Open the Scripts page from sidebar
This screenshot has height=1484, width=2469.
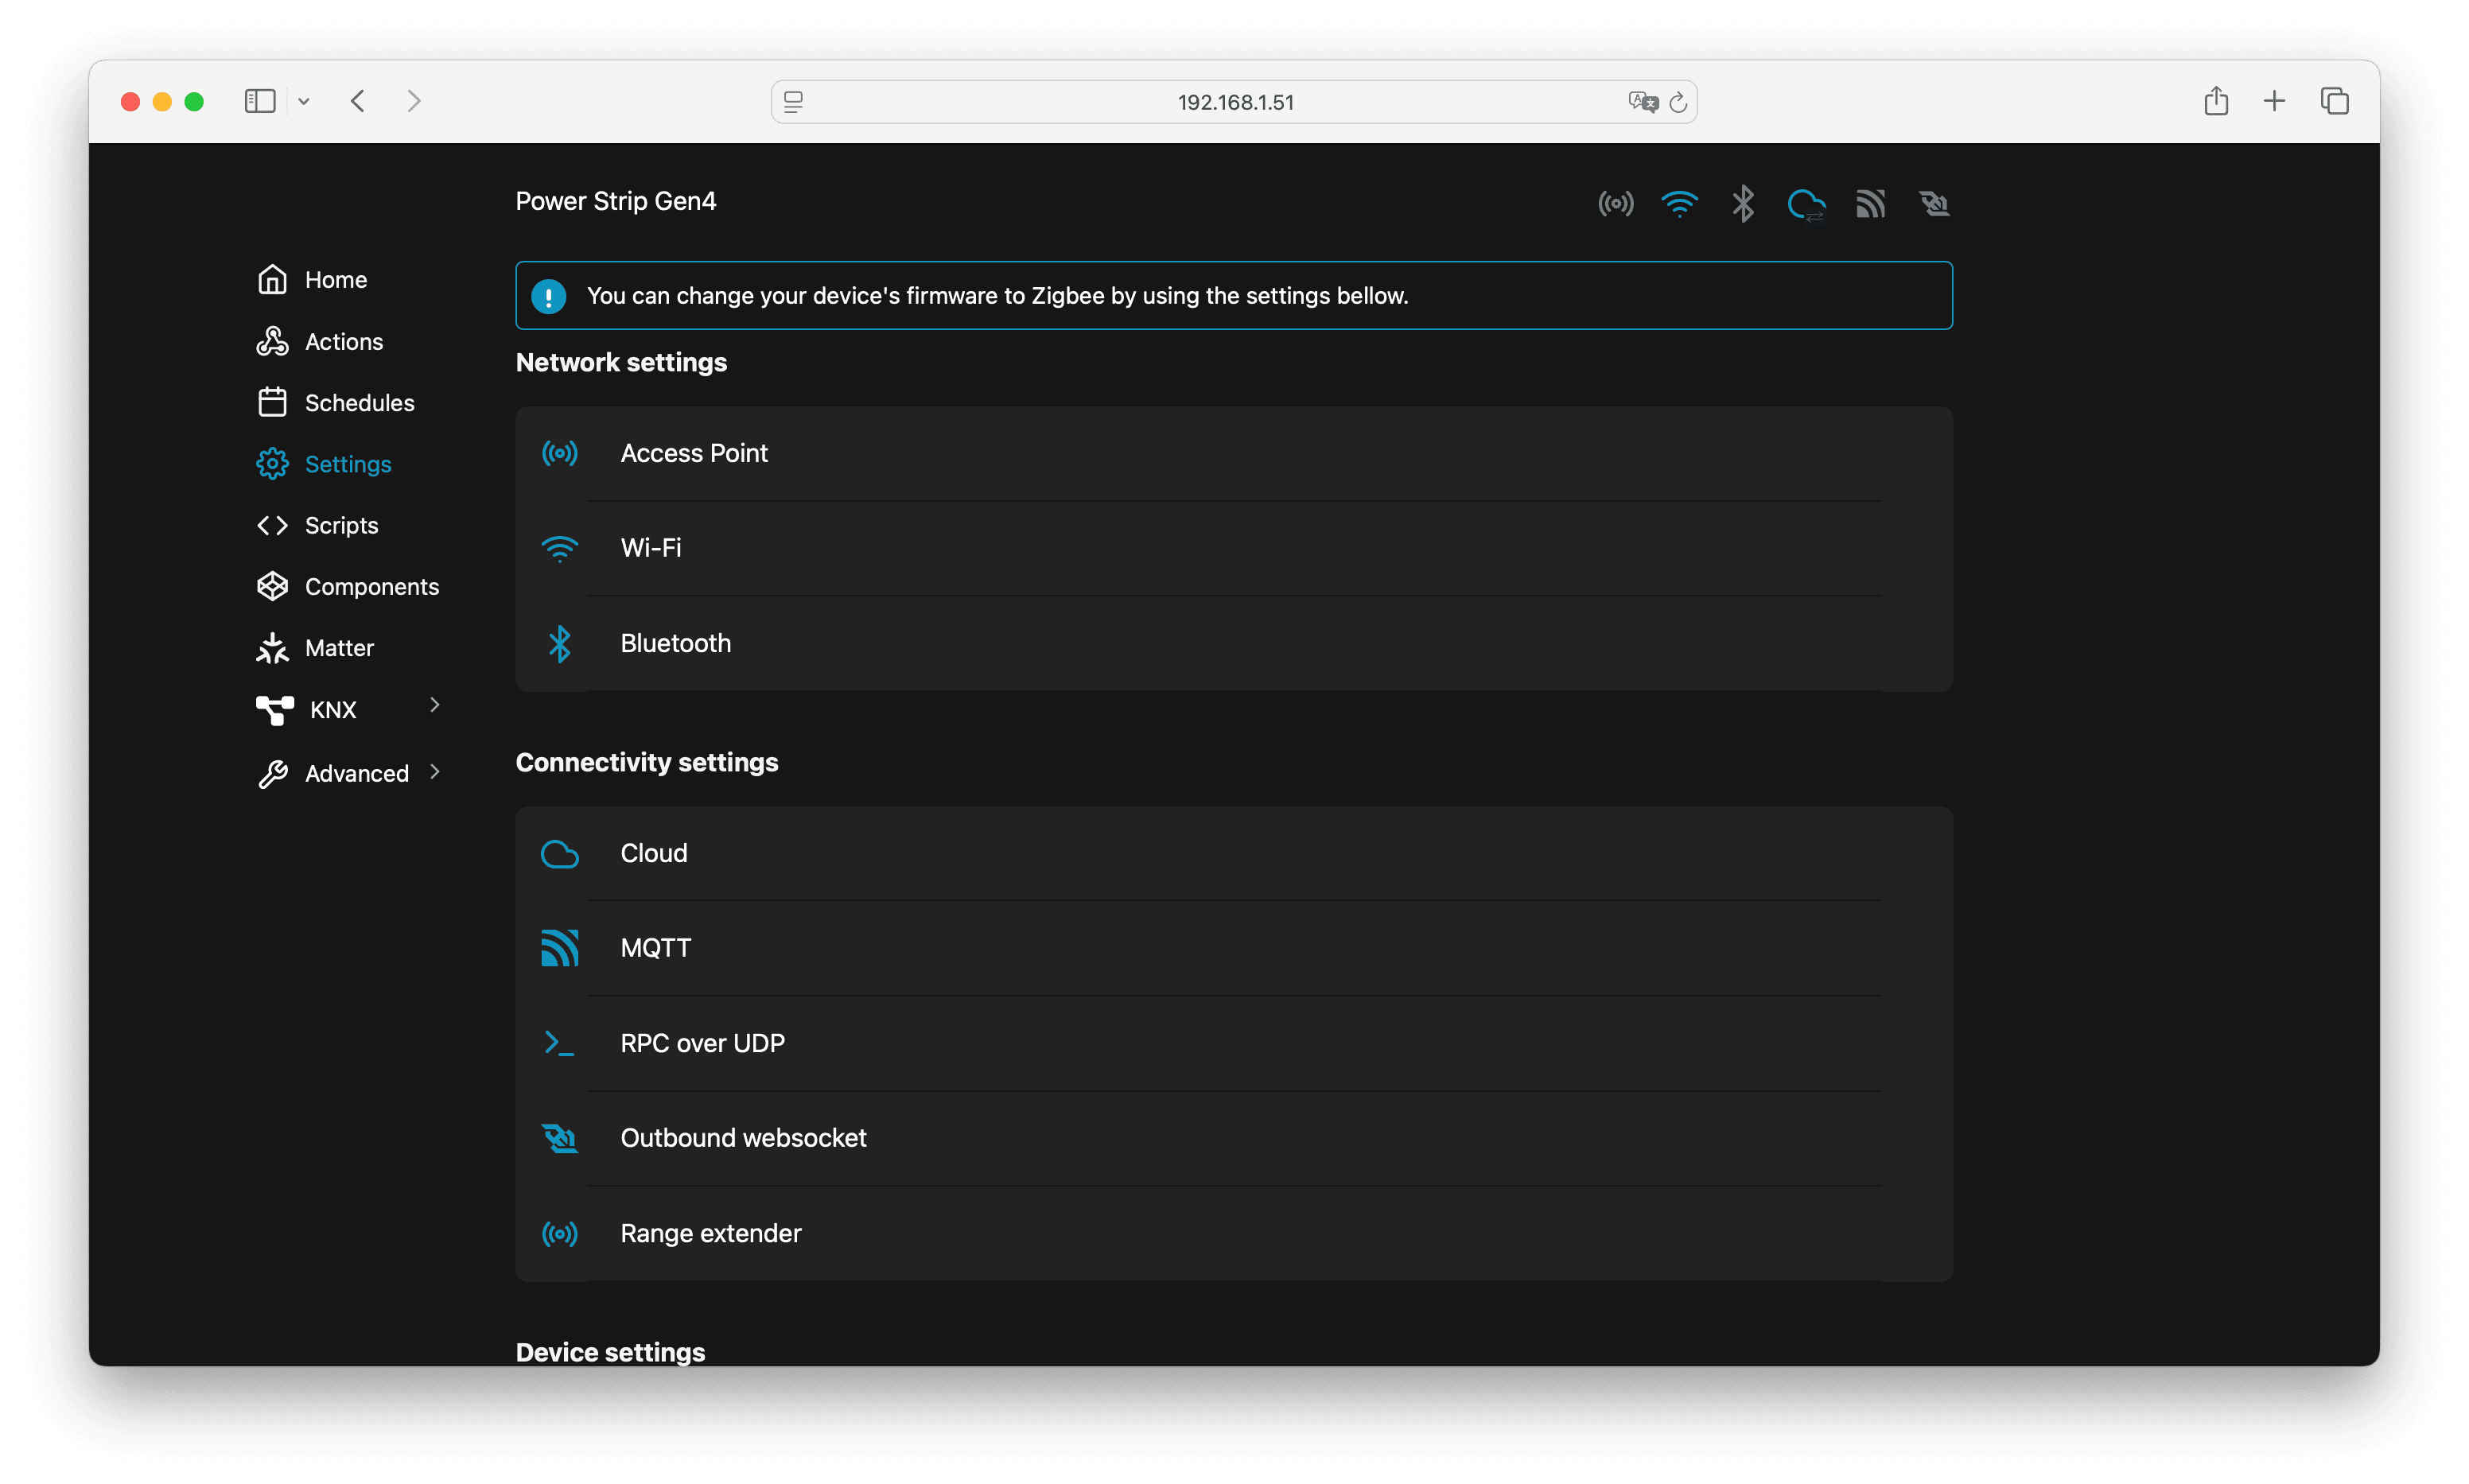[x=341, y=525]
